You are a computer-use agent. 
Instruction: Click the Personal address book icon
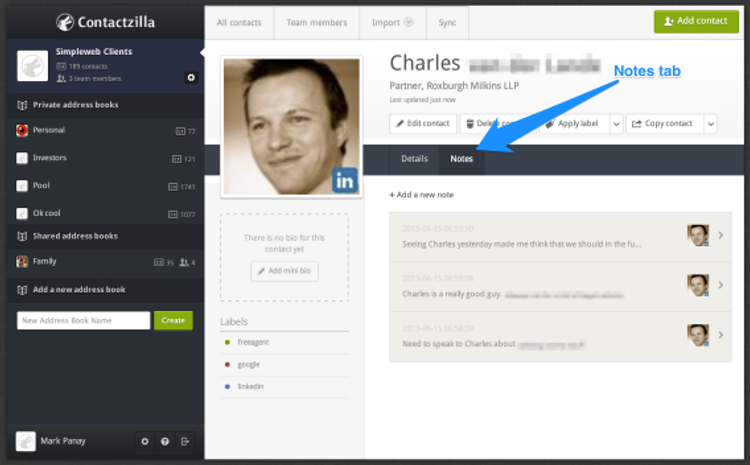point(22,130)
